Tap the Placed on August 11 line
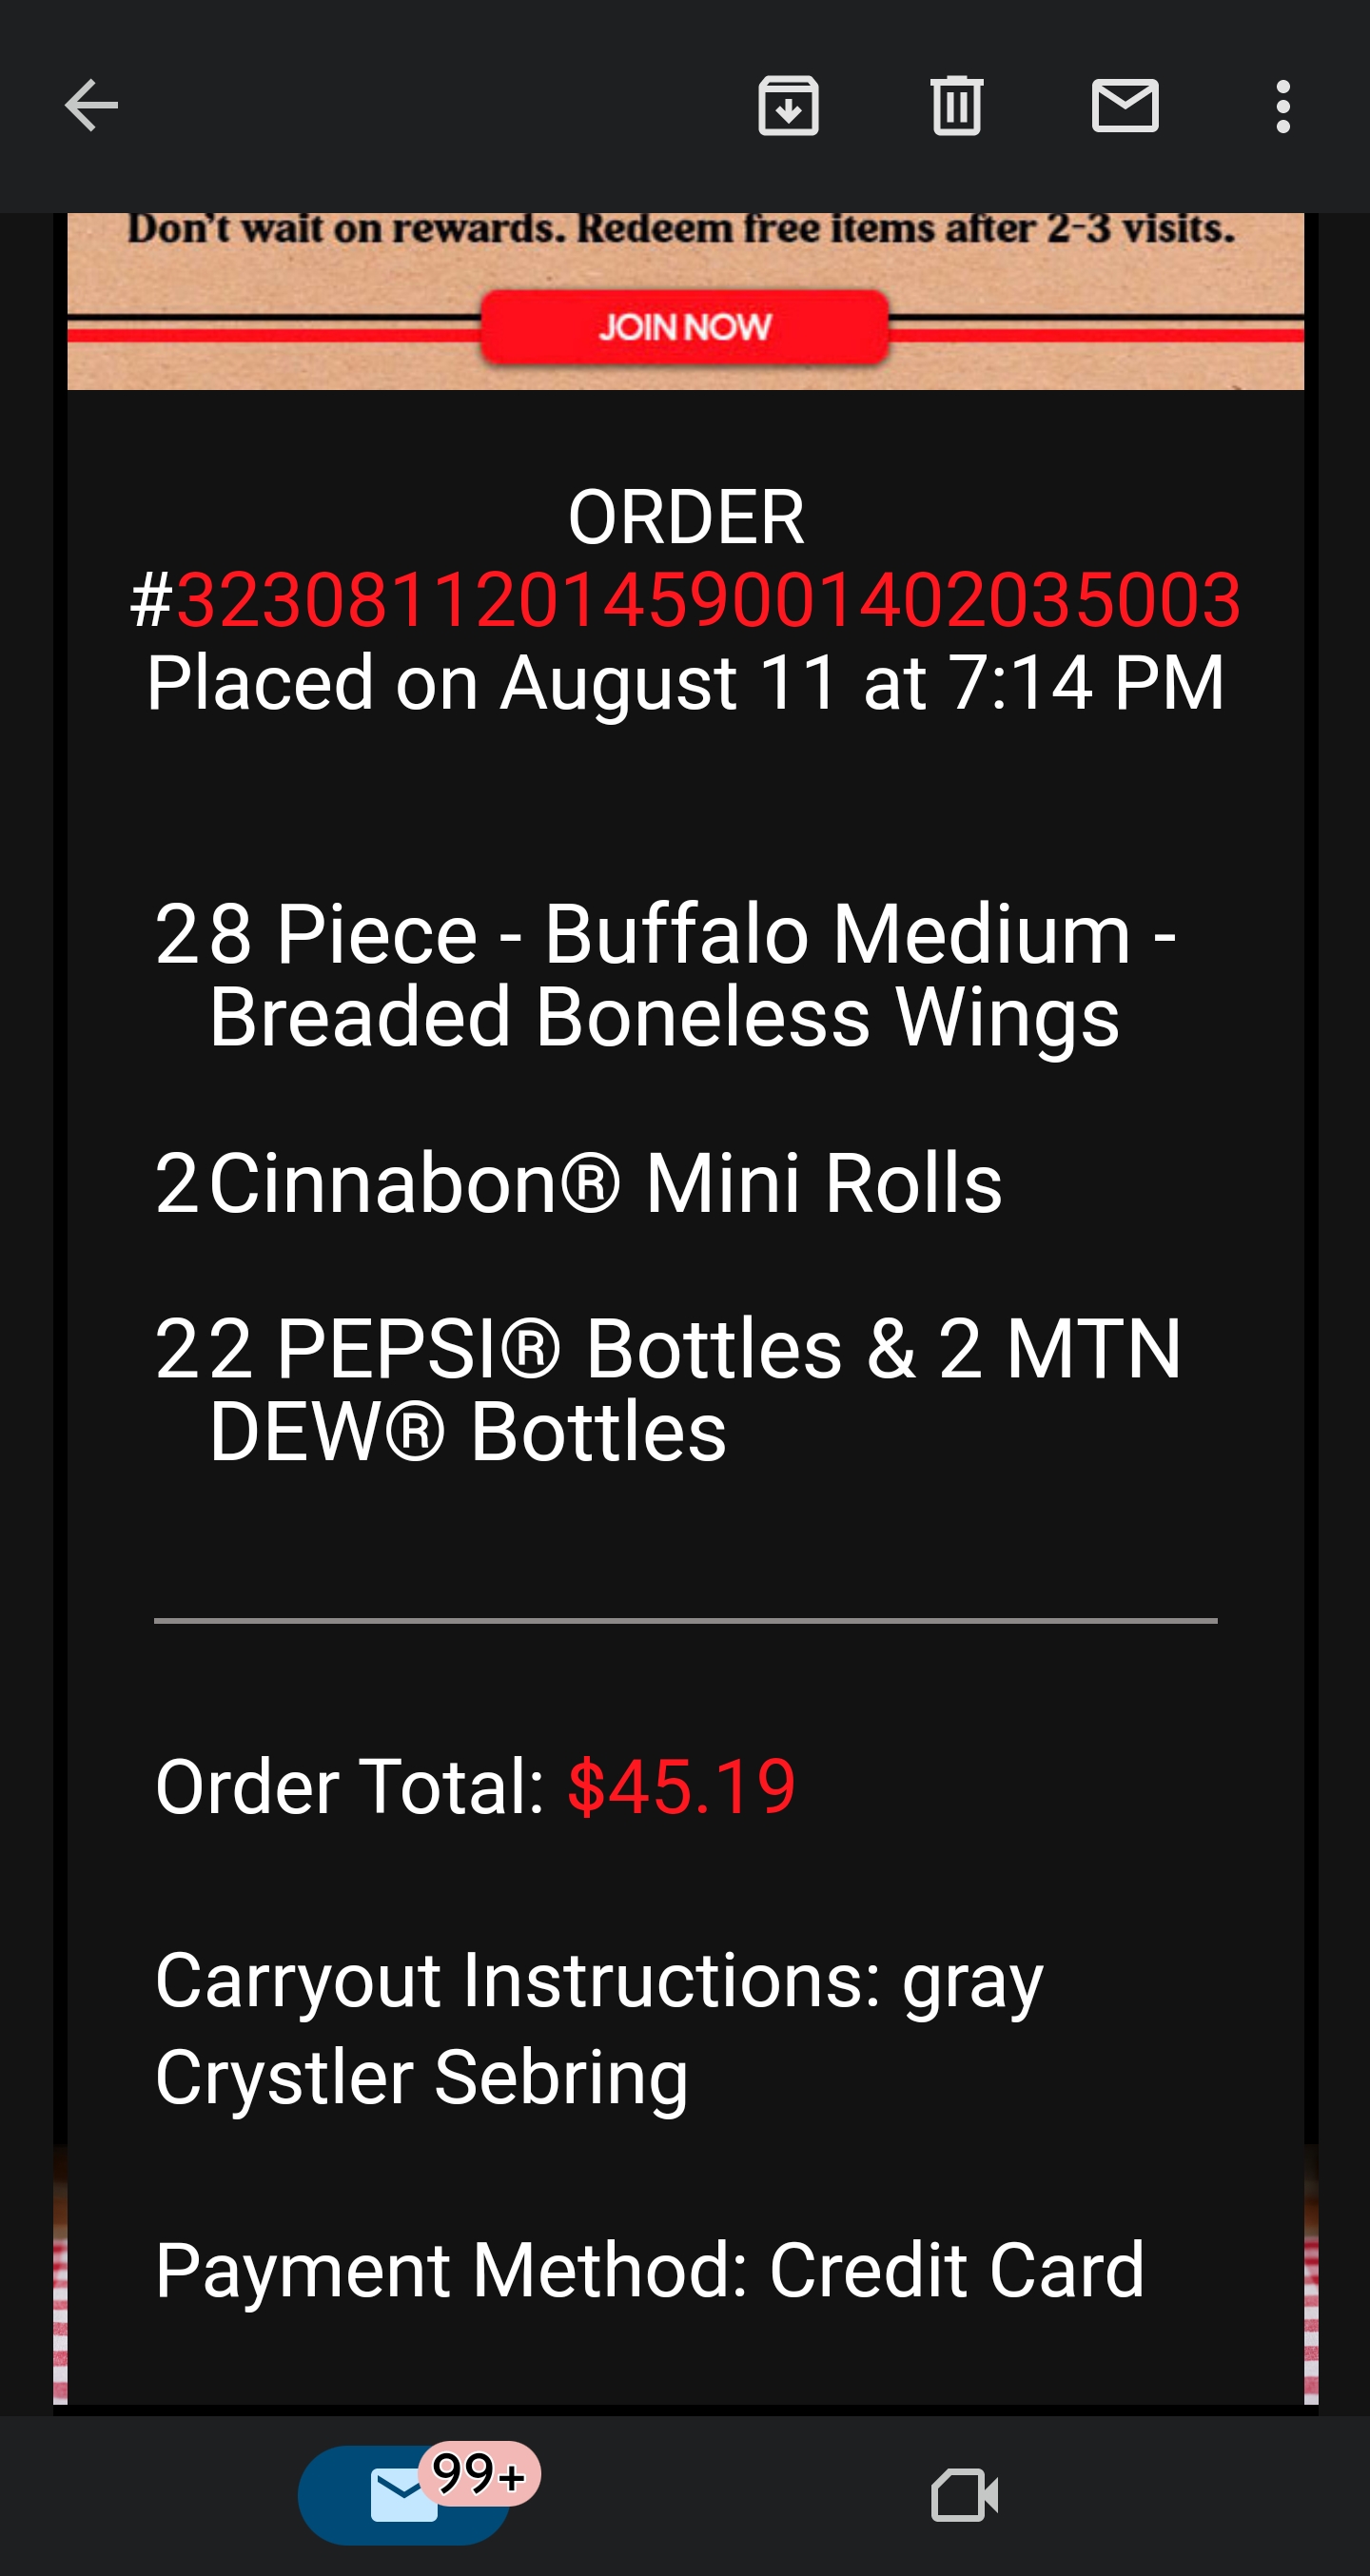 pos(685,683)
